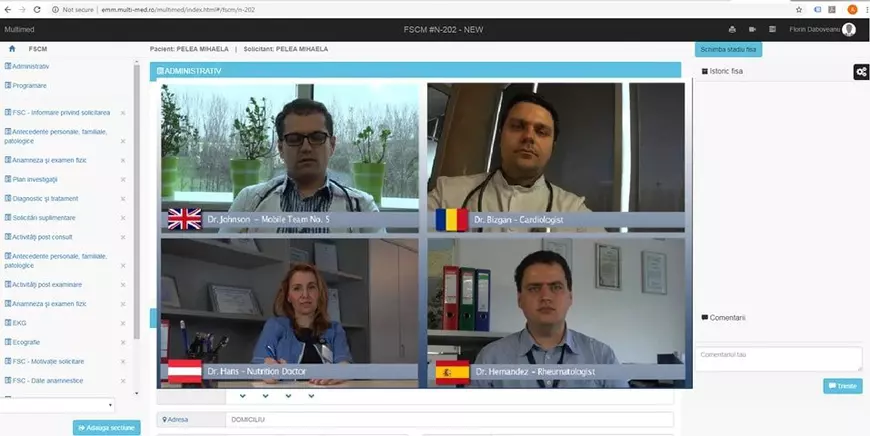Go back in the browser
This screenshot has height=436, width=870.
click(x=8, y=9)
